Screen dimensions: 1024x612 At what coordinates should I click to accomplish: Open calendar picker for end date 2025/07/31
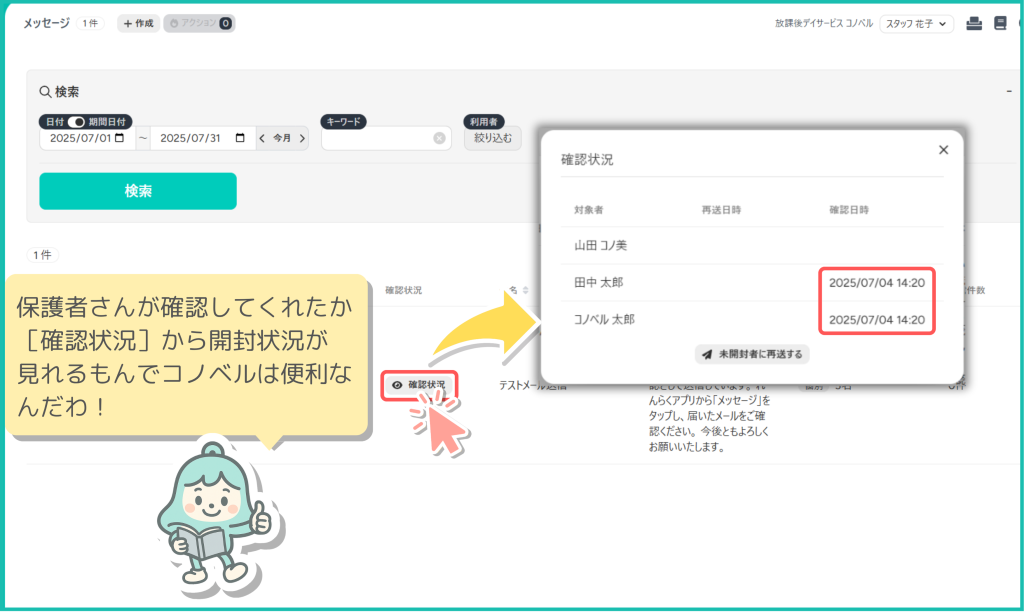[239, 139]
